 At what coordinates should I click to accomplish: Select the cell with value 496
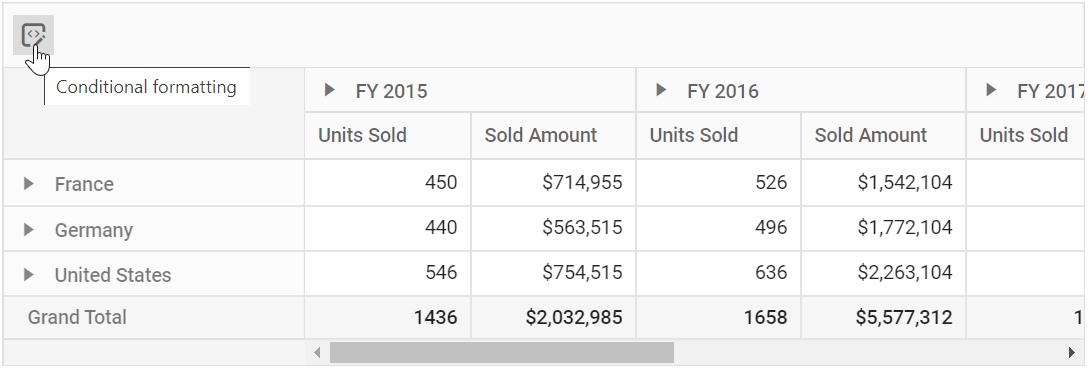point(718,228)
